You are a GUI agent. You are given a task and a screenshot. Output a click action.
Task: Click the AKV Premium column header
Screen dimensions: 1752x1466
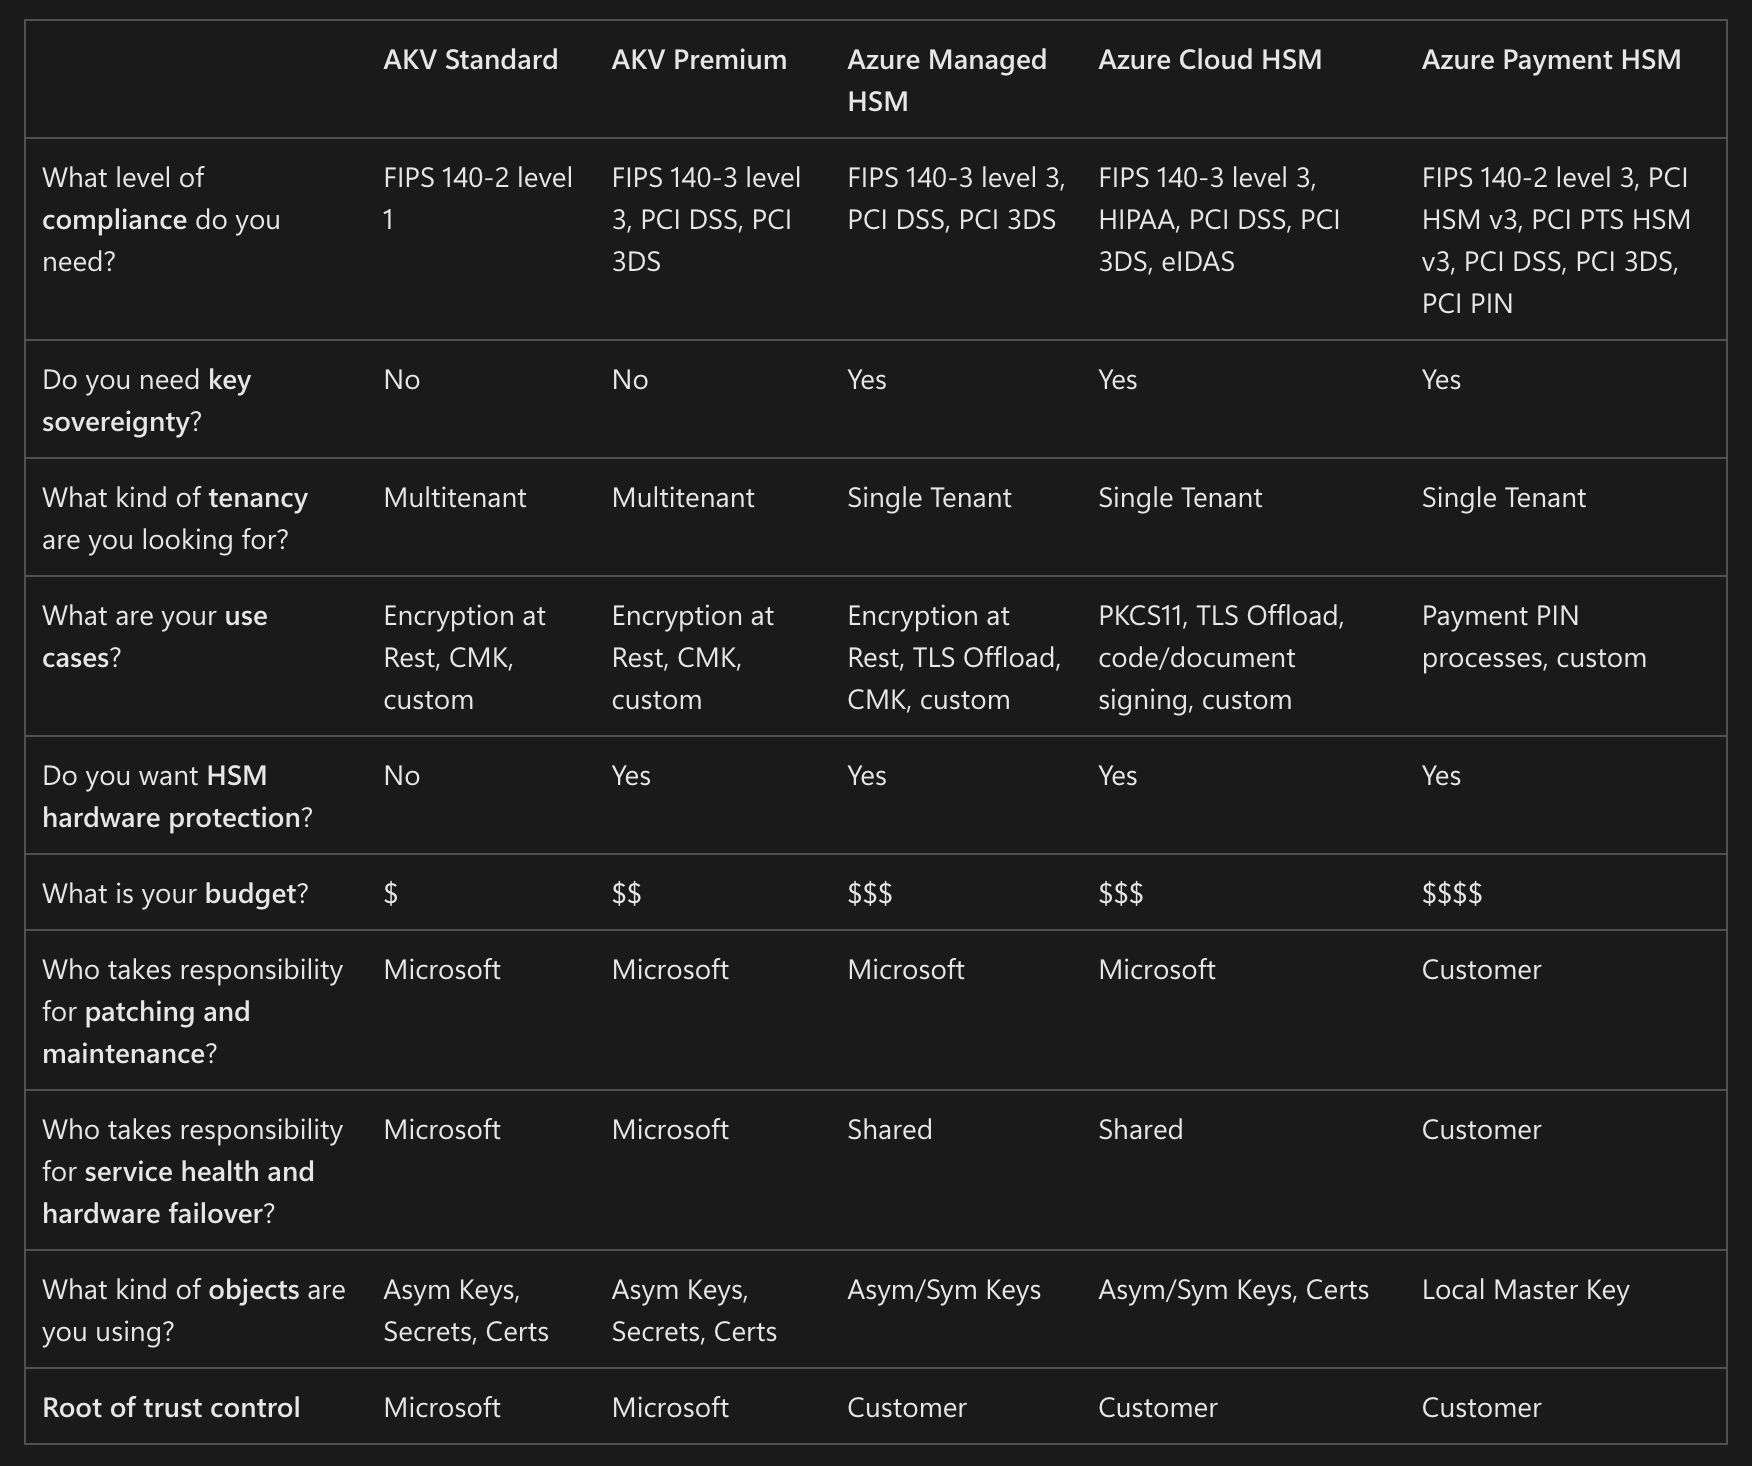[x=699, y=60]
